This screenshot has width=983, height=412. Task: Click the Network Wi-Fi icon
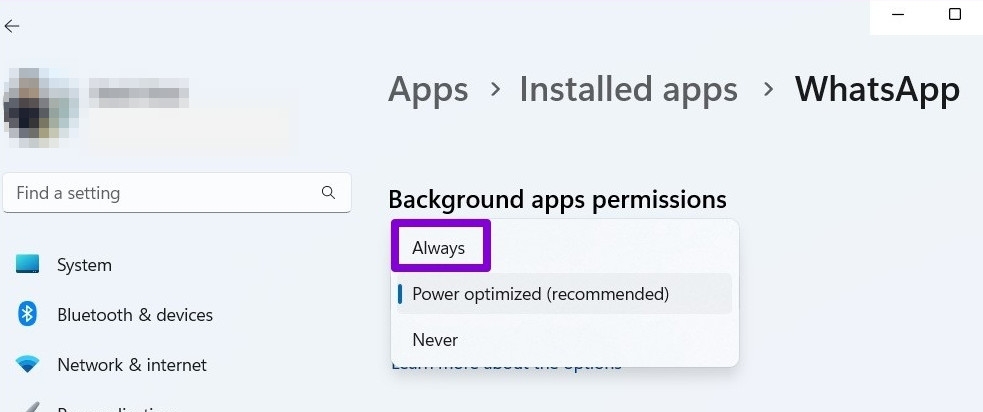pos(28,365)
